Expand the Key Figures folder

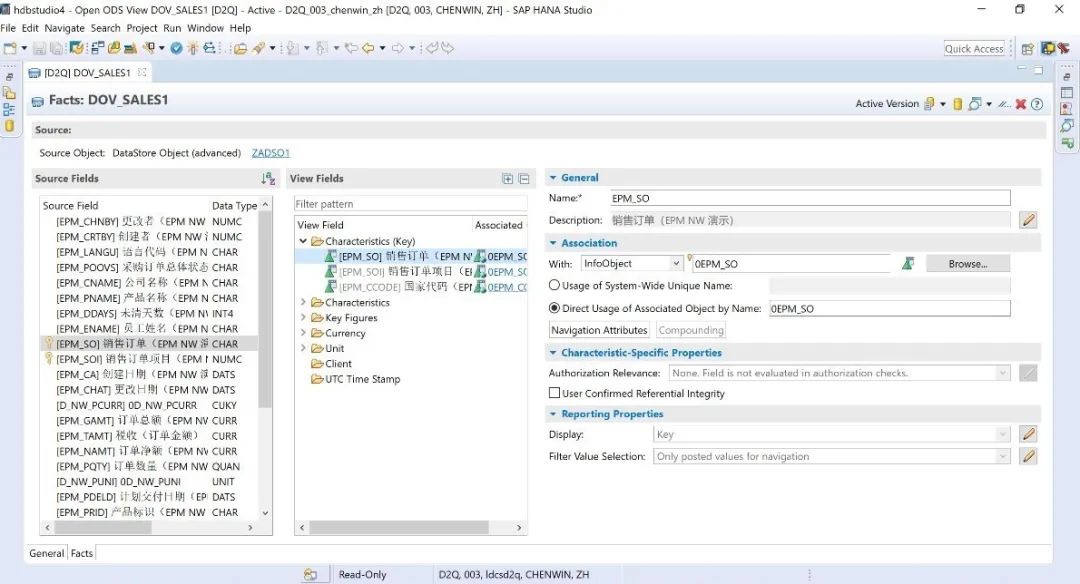[303, 317]
